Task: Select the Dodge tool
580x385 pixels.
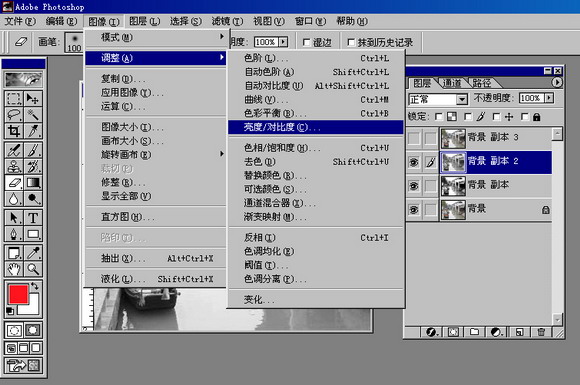Action: [x=33, y=199]
